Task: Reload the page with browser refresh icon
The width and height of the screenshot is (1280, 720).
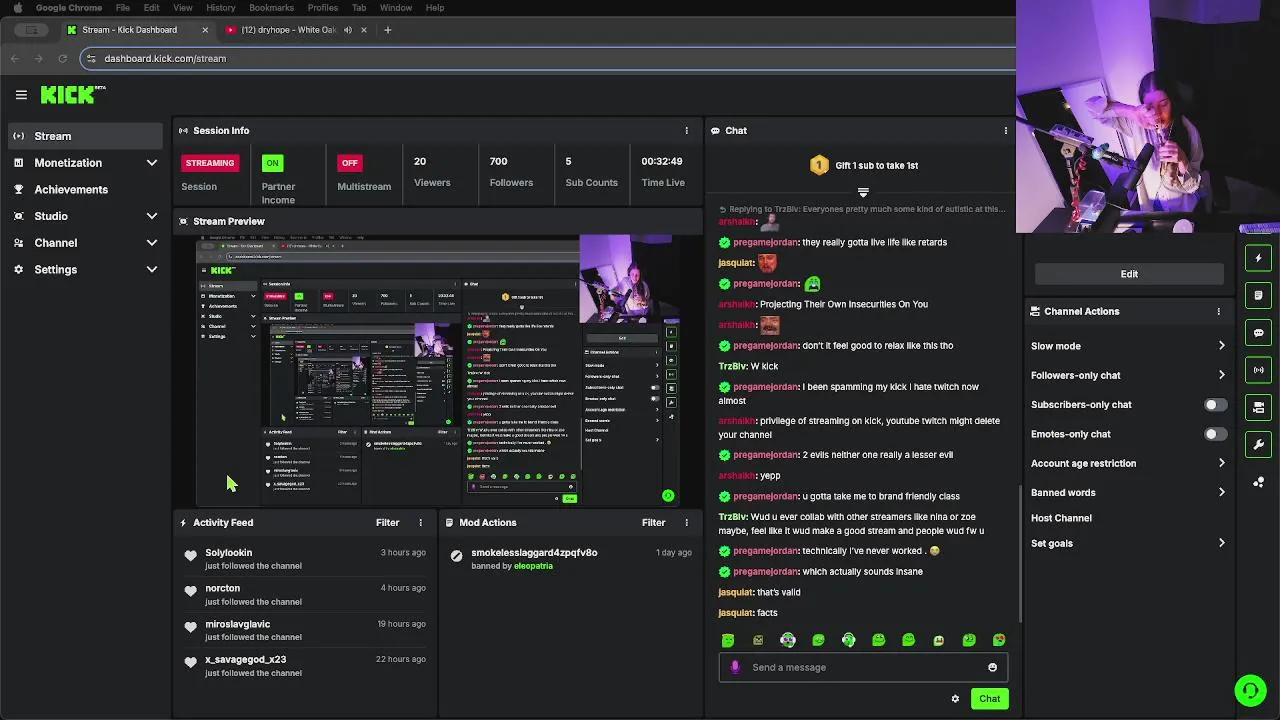Action: (x=62, y=58)
